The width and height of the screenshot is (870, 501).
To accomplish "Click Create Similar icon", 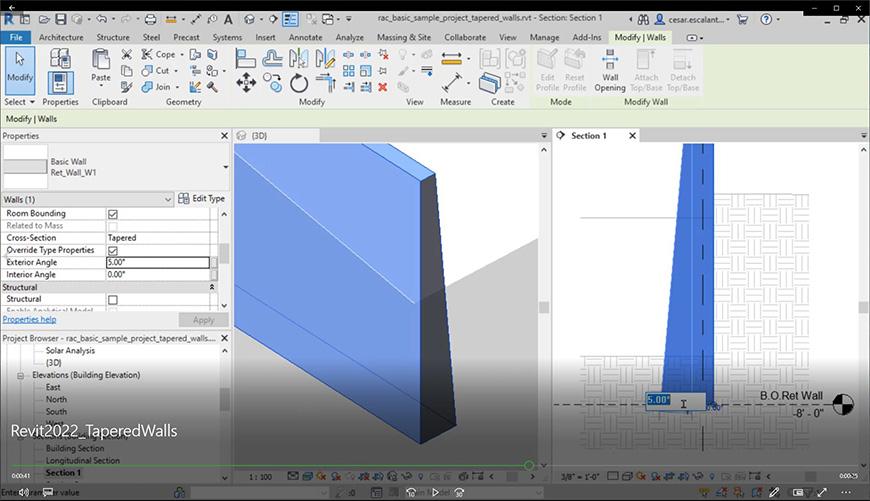I will (490, 83).
